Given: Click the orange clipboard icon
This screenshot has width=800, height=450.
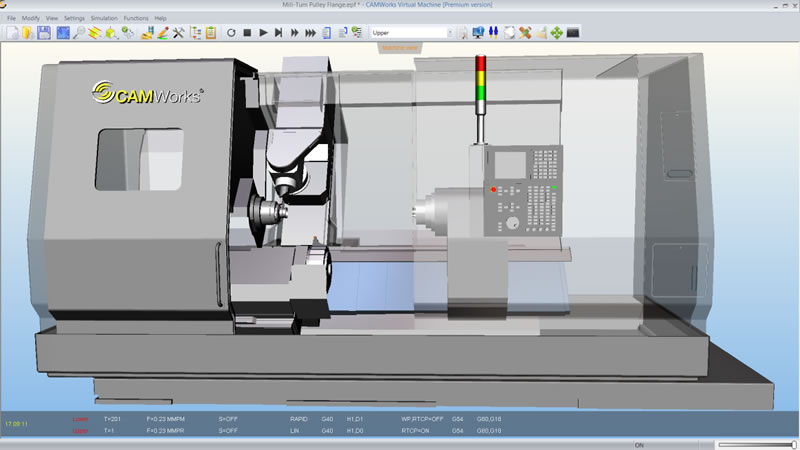Looking at the screenshot, I should point(211,33).
